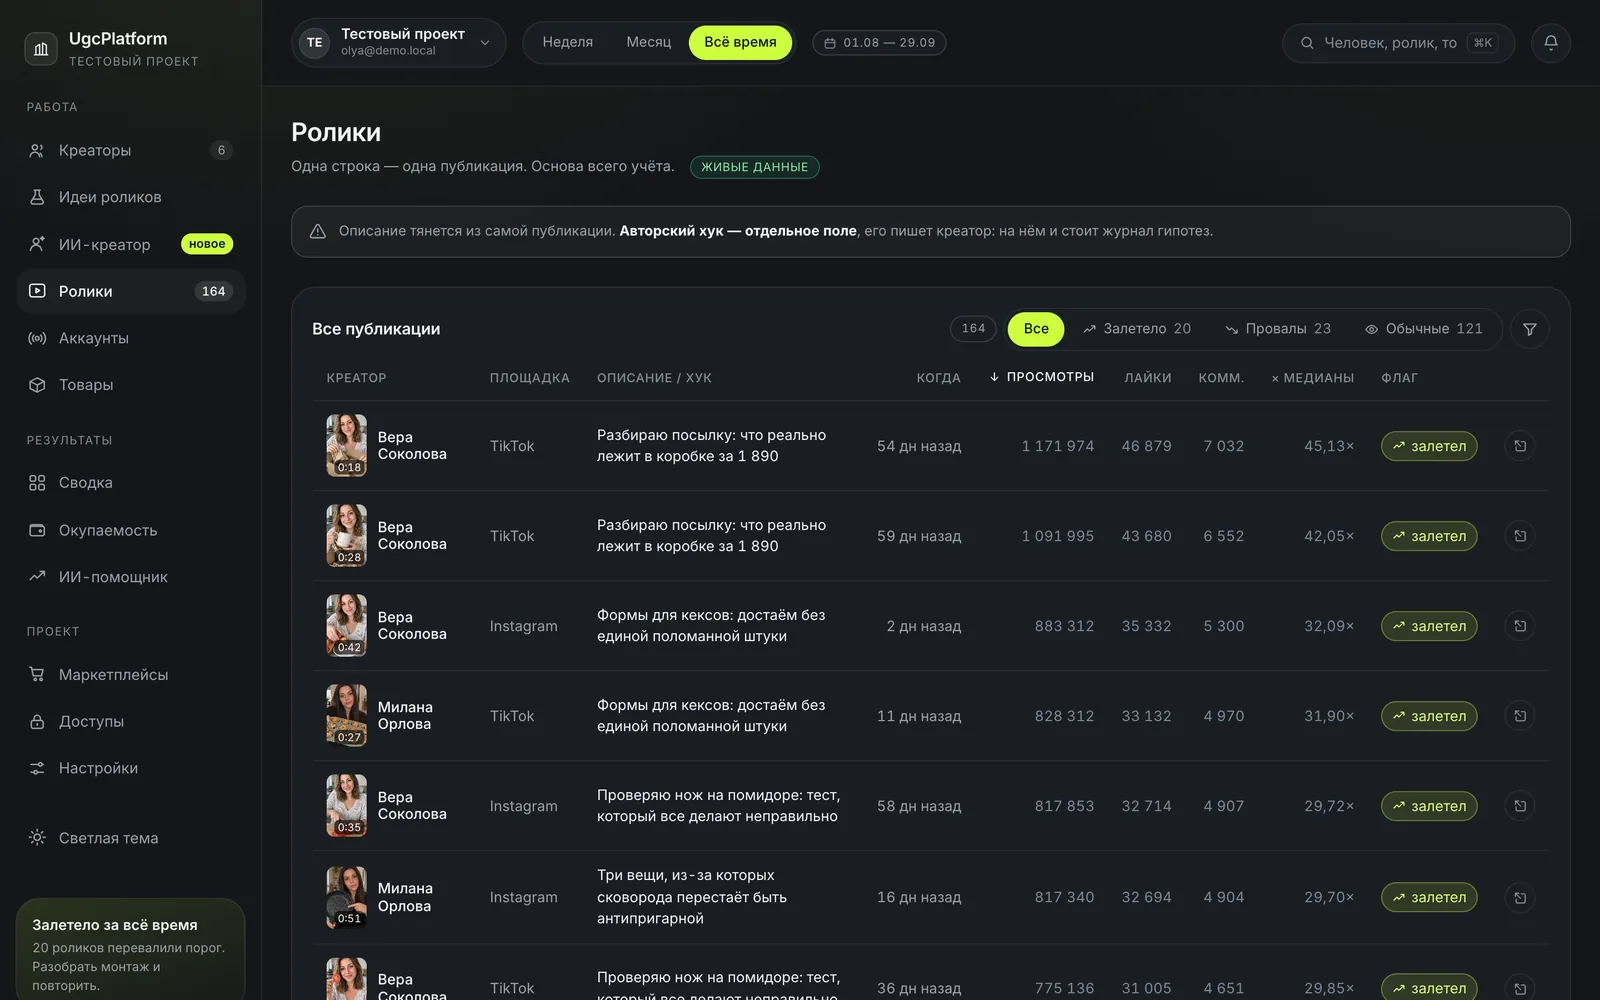Open ИИ-креатор page
This screenshot has width=1600, height=1000.
(131, 244)
